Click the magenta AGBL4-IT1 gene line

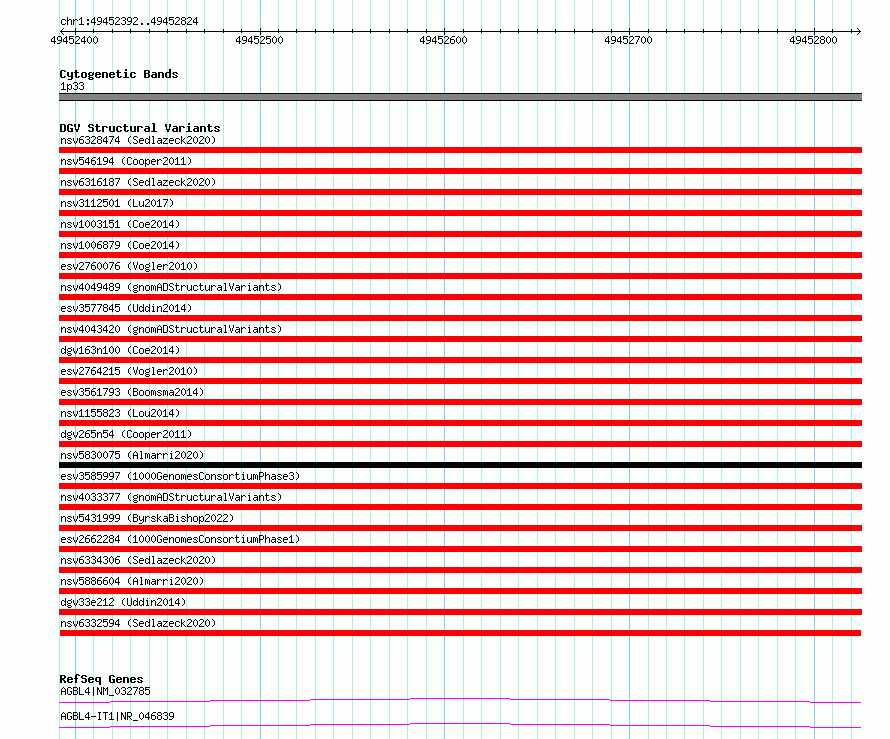(x=460, y=724)
